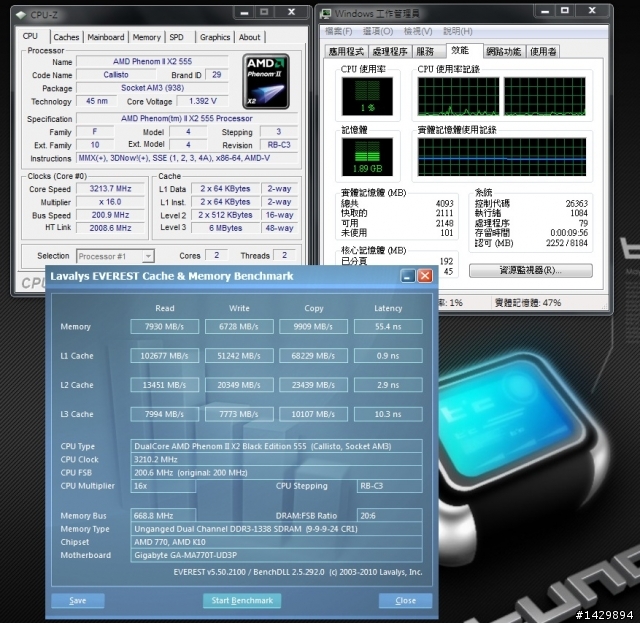The image size is (640, 623).
Task: Switch to the Mainboard tab in CPU-Z
Action: click(106, 37)
